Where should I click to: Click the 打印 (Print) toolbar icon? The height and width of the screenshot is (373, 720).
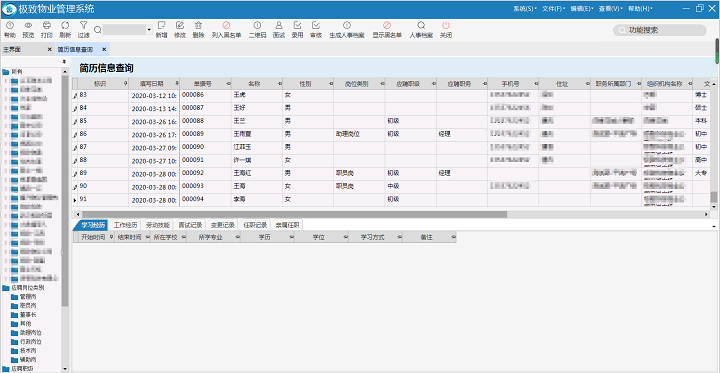point(46,26)
